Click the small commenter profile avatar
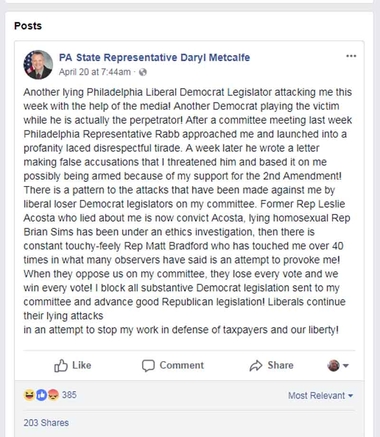 [x=333, y=366]
